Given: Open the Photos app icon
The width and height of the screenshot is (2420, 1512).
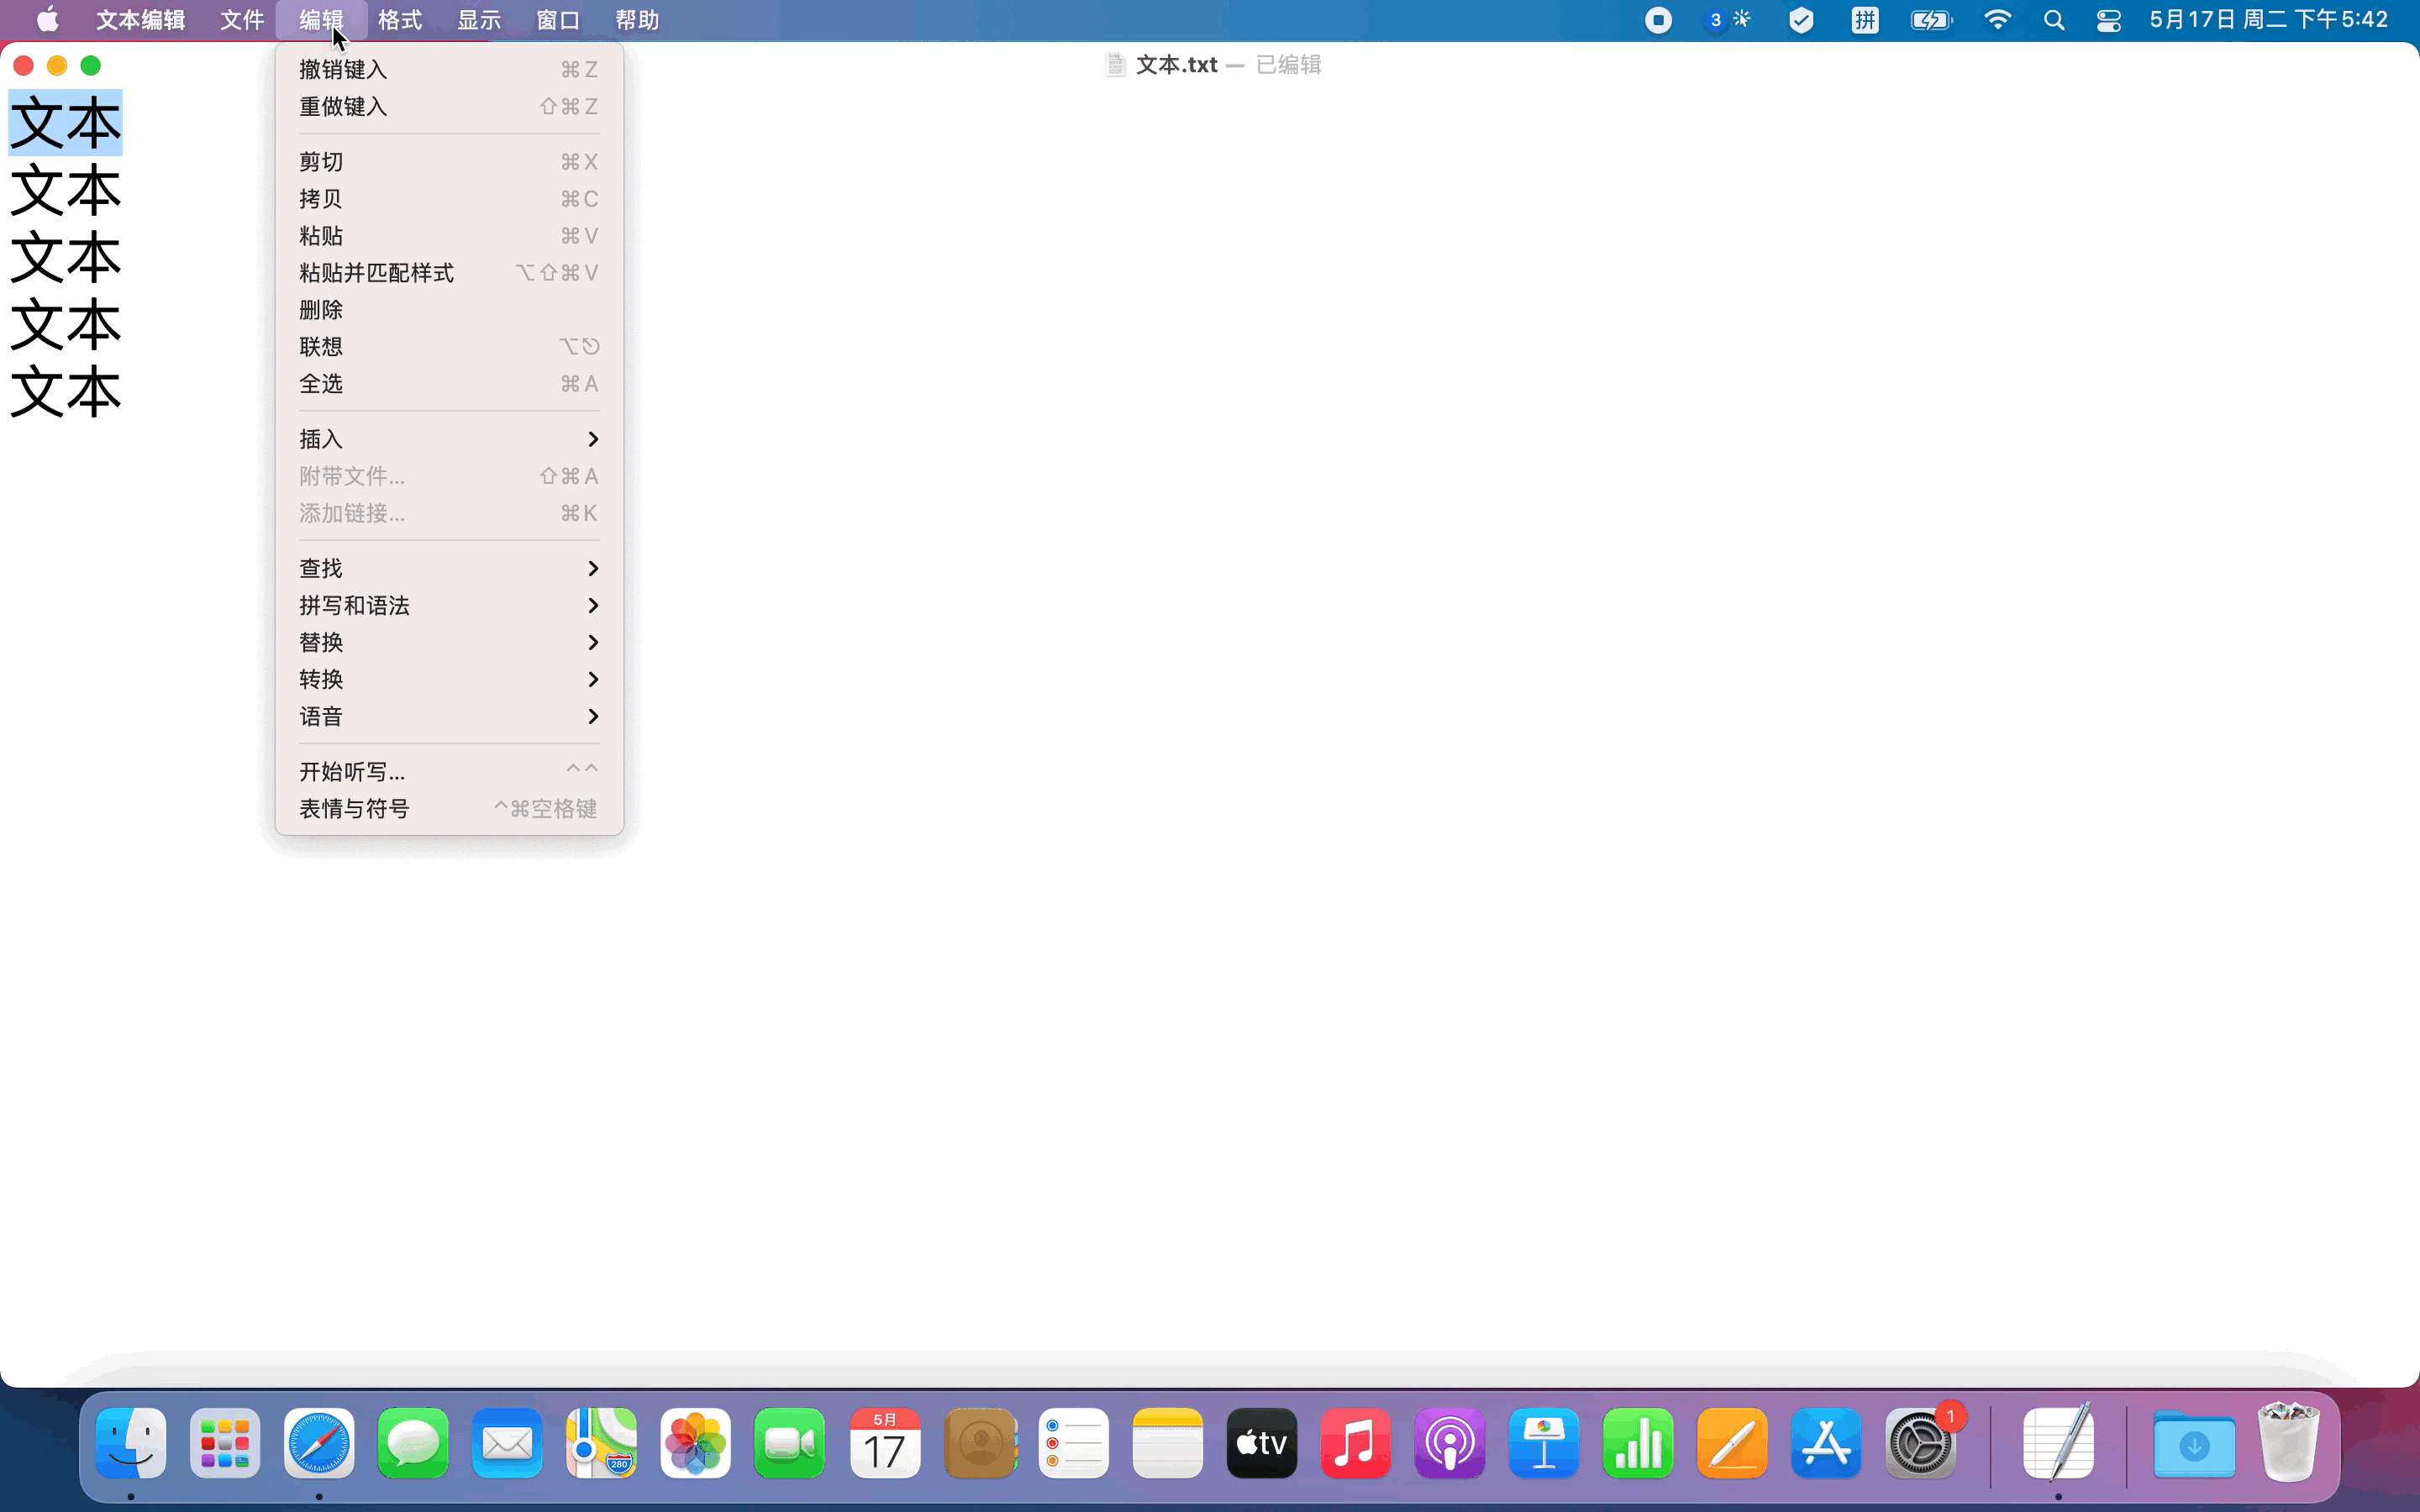Looking at the screenshot, I should pyautogui.click(x=695, y=1443).
